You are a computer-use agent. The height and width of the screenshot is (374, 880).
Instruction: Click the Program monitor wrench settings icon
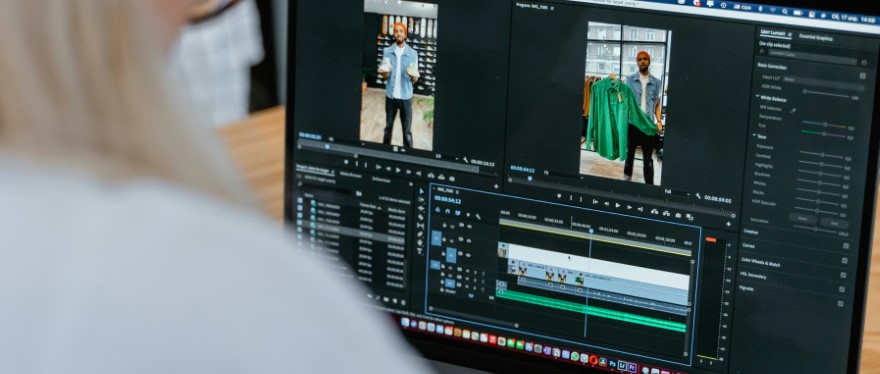tap(698, 196)
